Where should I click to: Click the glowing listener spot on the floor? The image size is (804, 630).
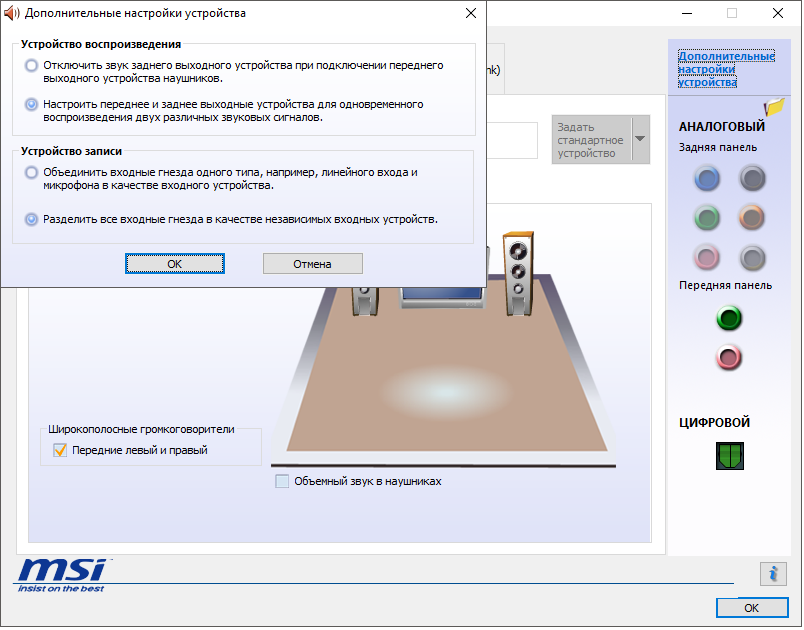click(x=446, y=392)
